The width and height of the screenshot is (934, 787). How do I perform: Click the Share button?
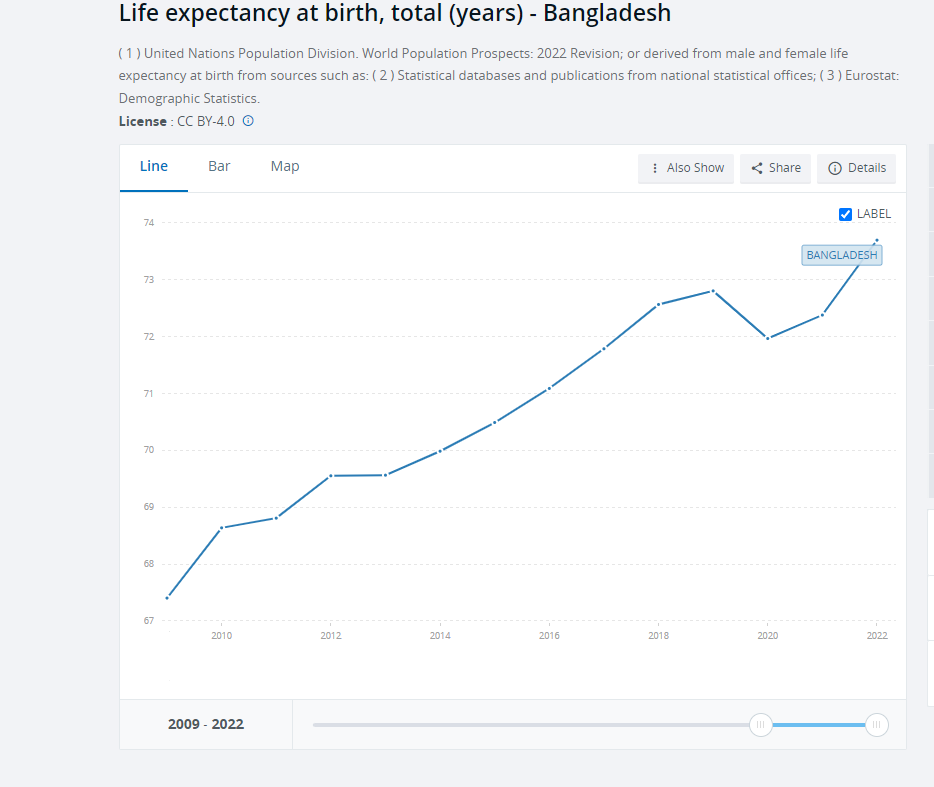(x=776, y=168)
